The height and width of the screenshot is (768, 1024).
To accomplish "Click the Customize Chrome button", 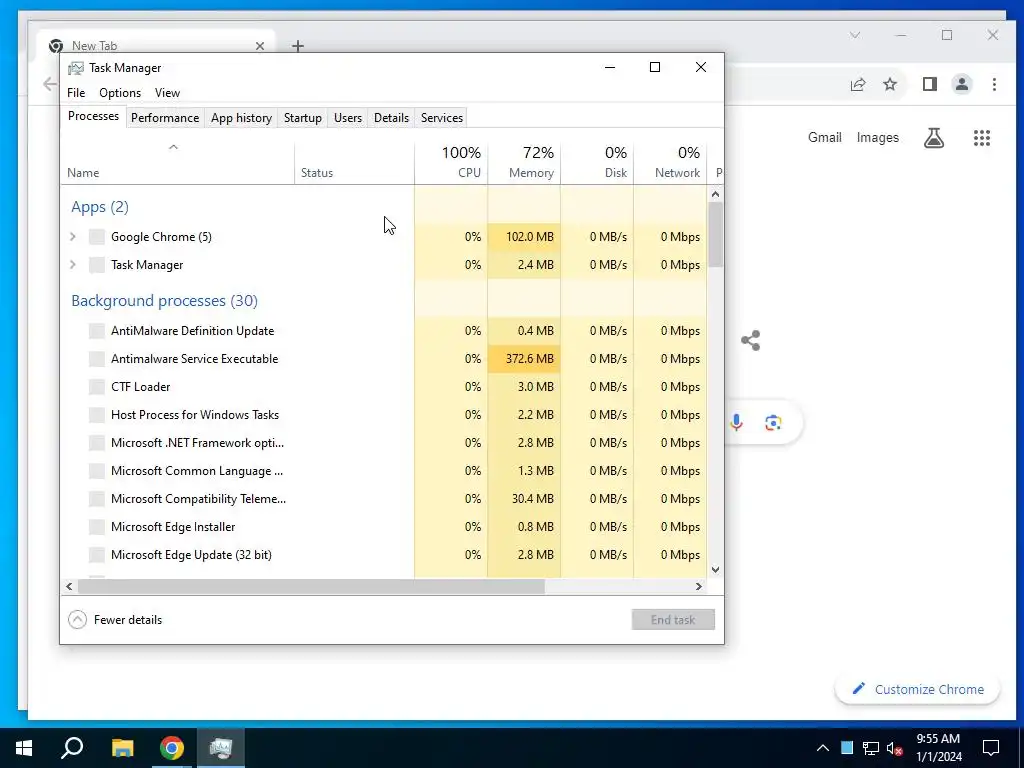I will pyautogui.click(x=918, y=689).
